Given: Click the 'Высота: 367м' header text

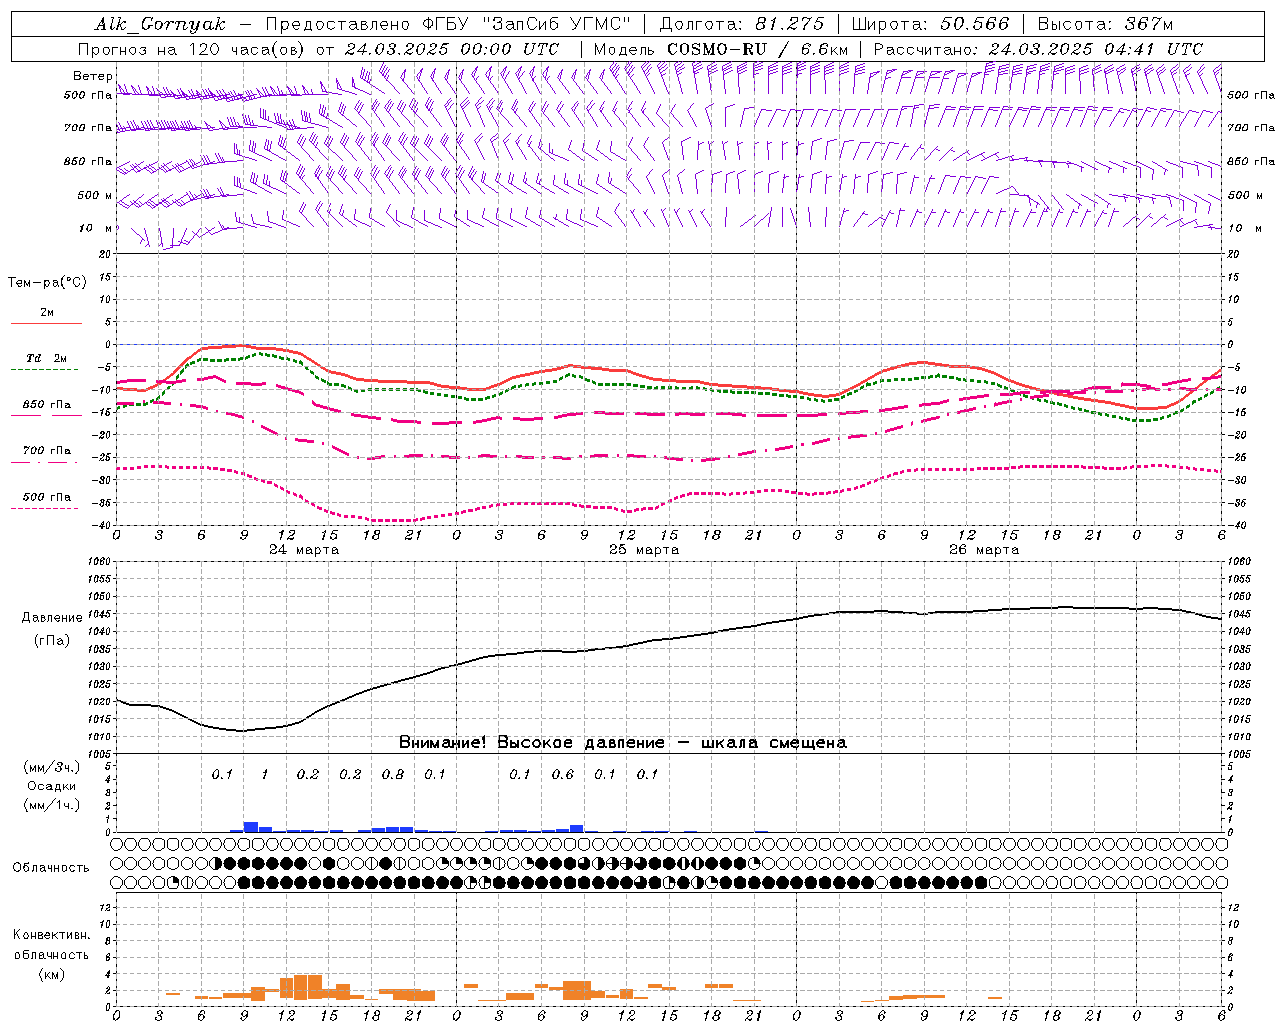Looking at the screenshot, I should (1105, 24).
